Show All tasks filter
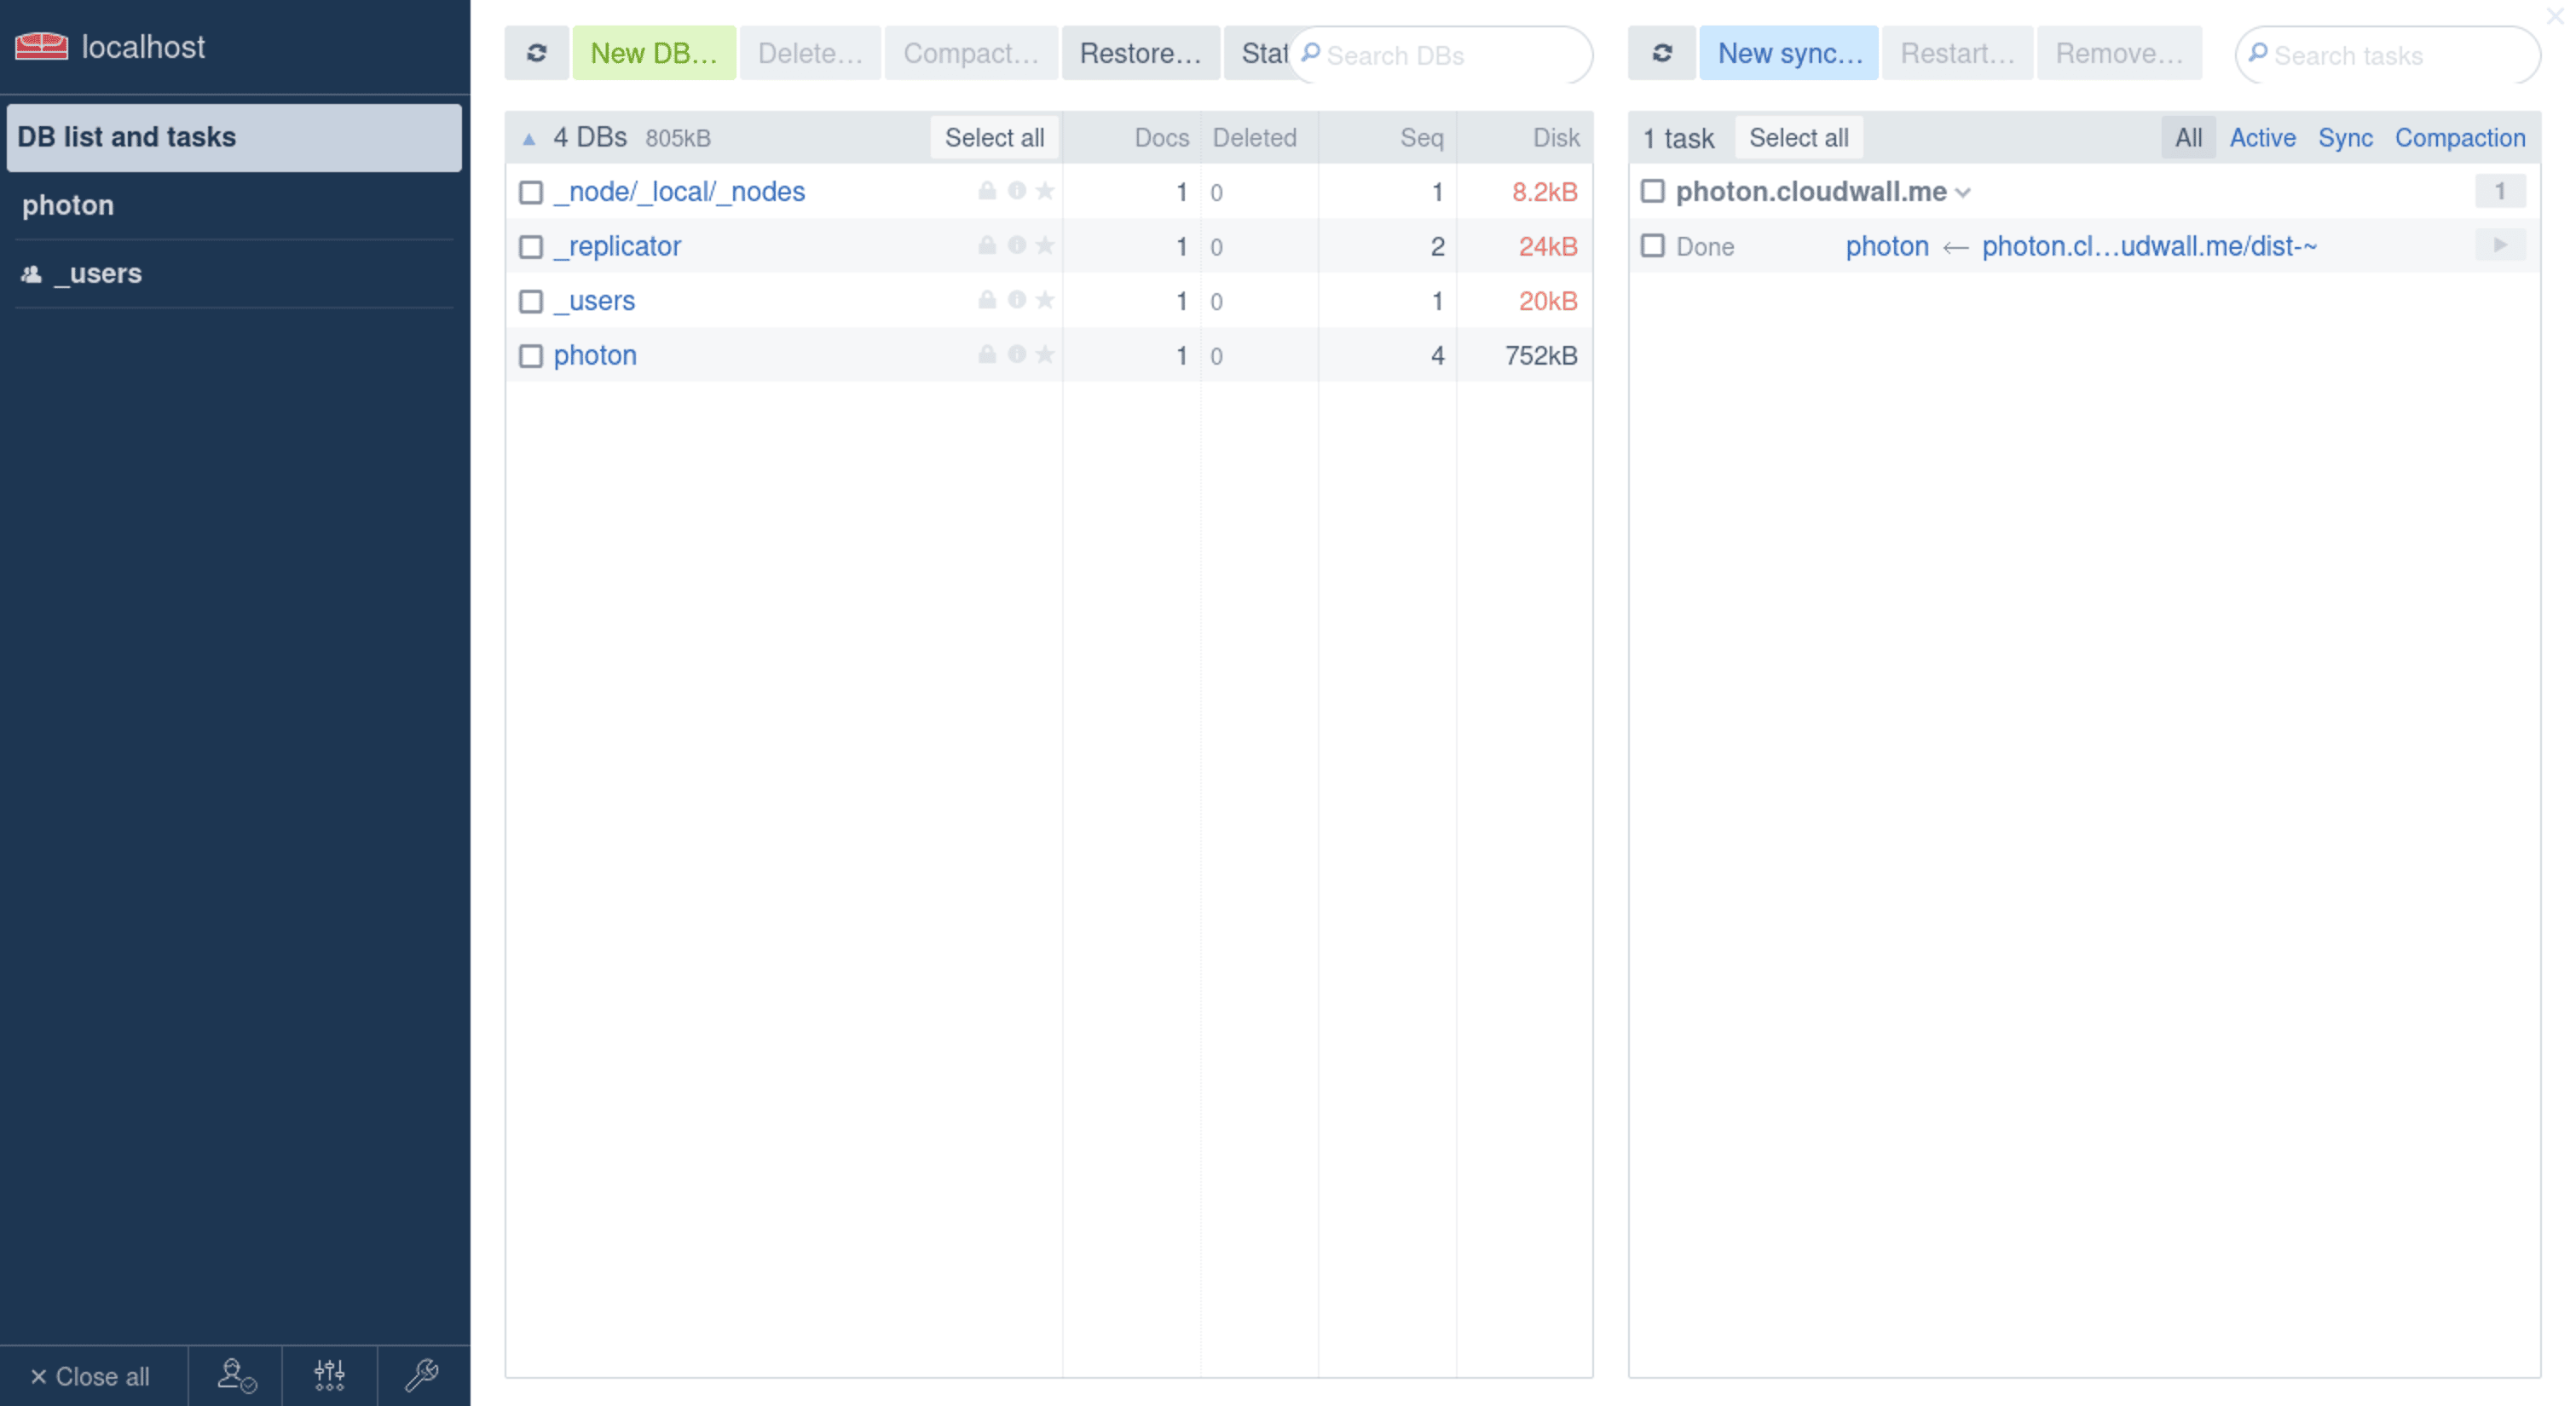The image size is (2576, 1406). [x=2188, y=138]
